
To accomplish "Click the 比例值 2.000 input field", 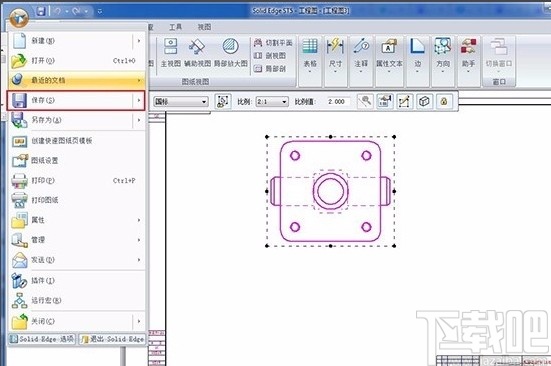I will coord(338,102).
